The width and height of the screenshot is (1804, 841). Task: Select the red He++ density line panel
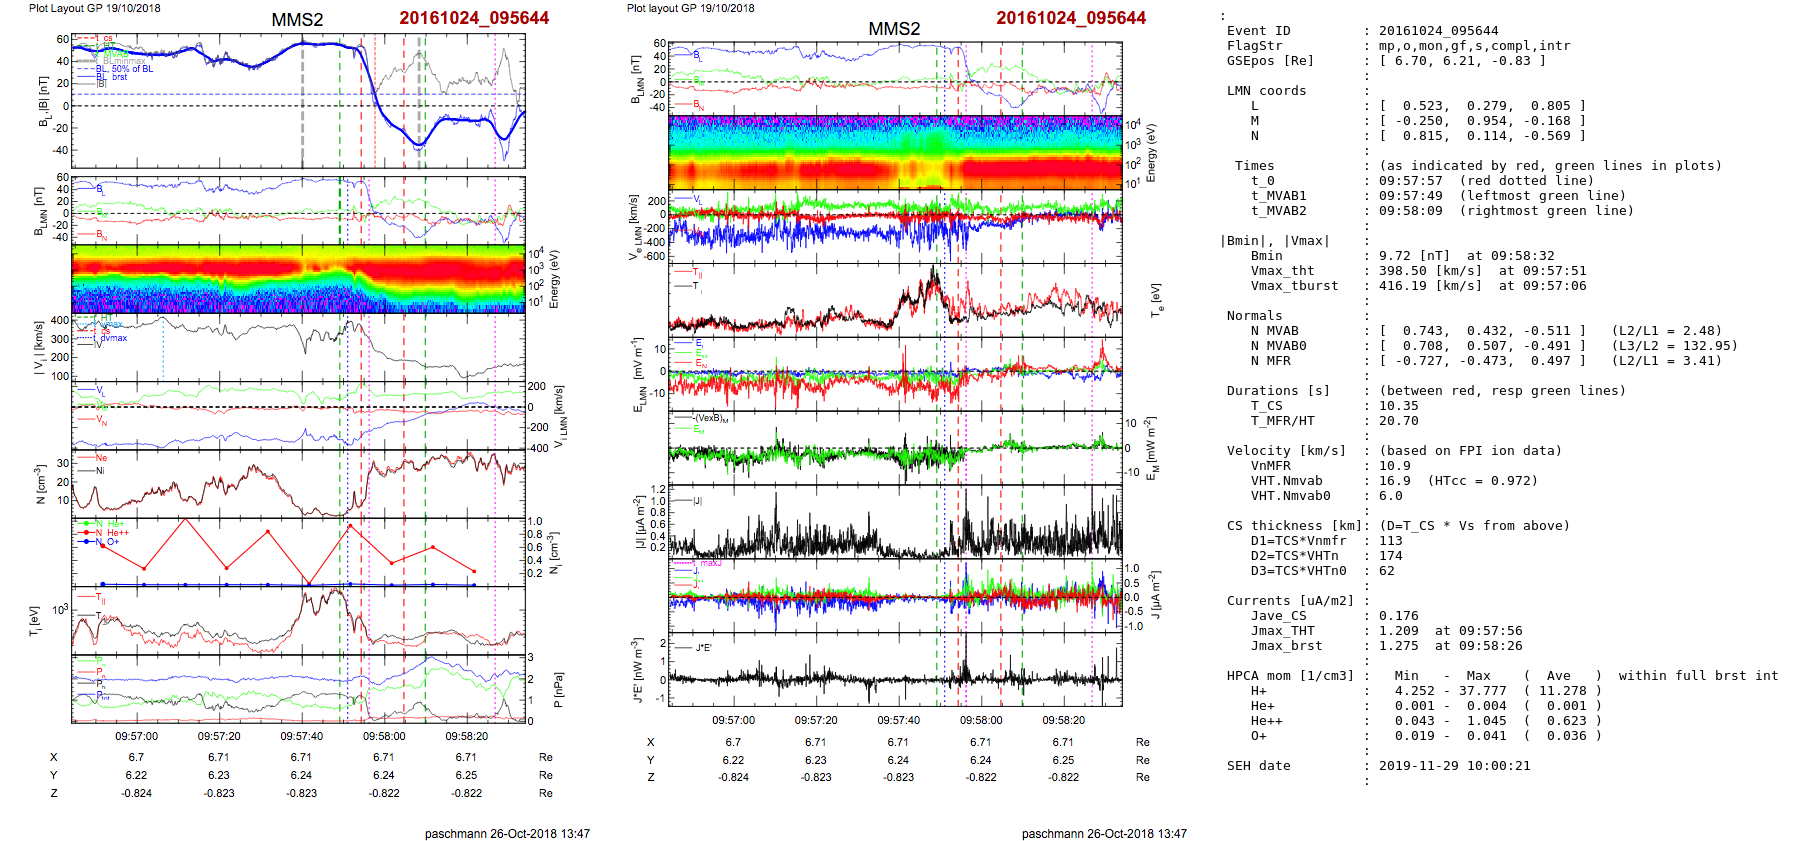298,552
